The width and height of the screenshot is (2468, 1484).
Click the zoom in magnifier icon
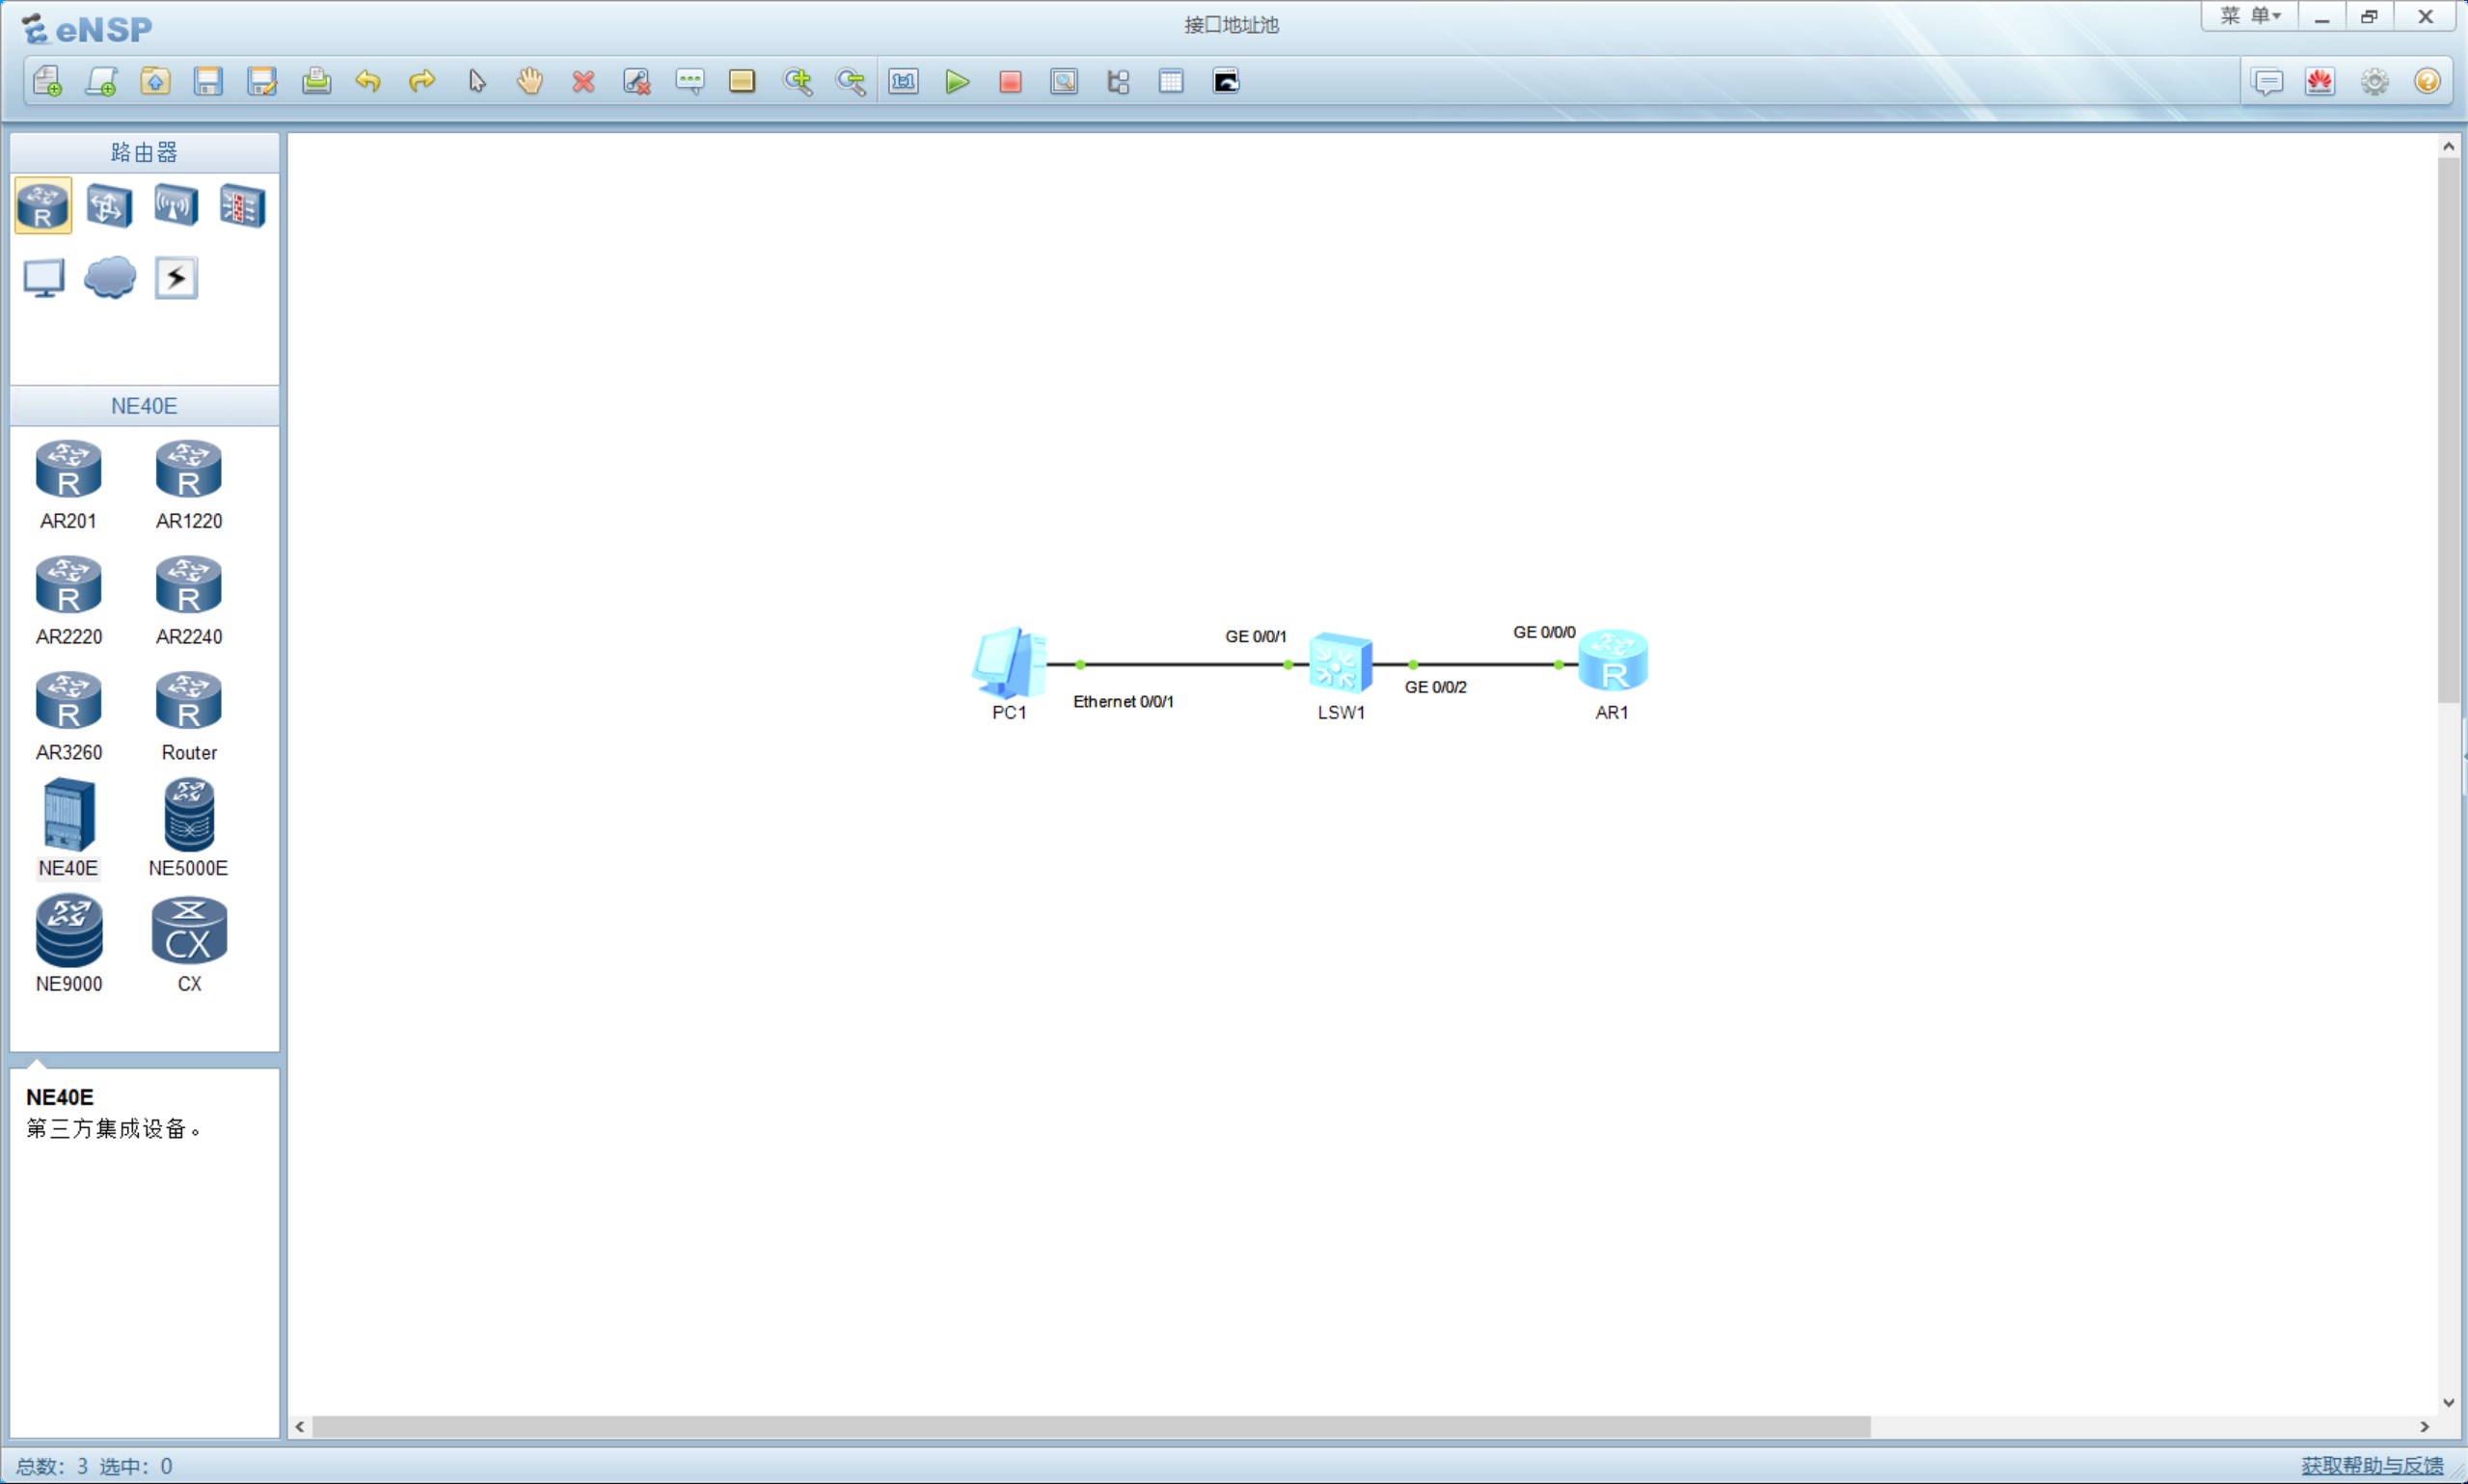[x=797, y=81]
